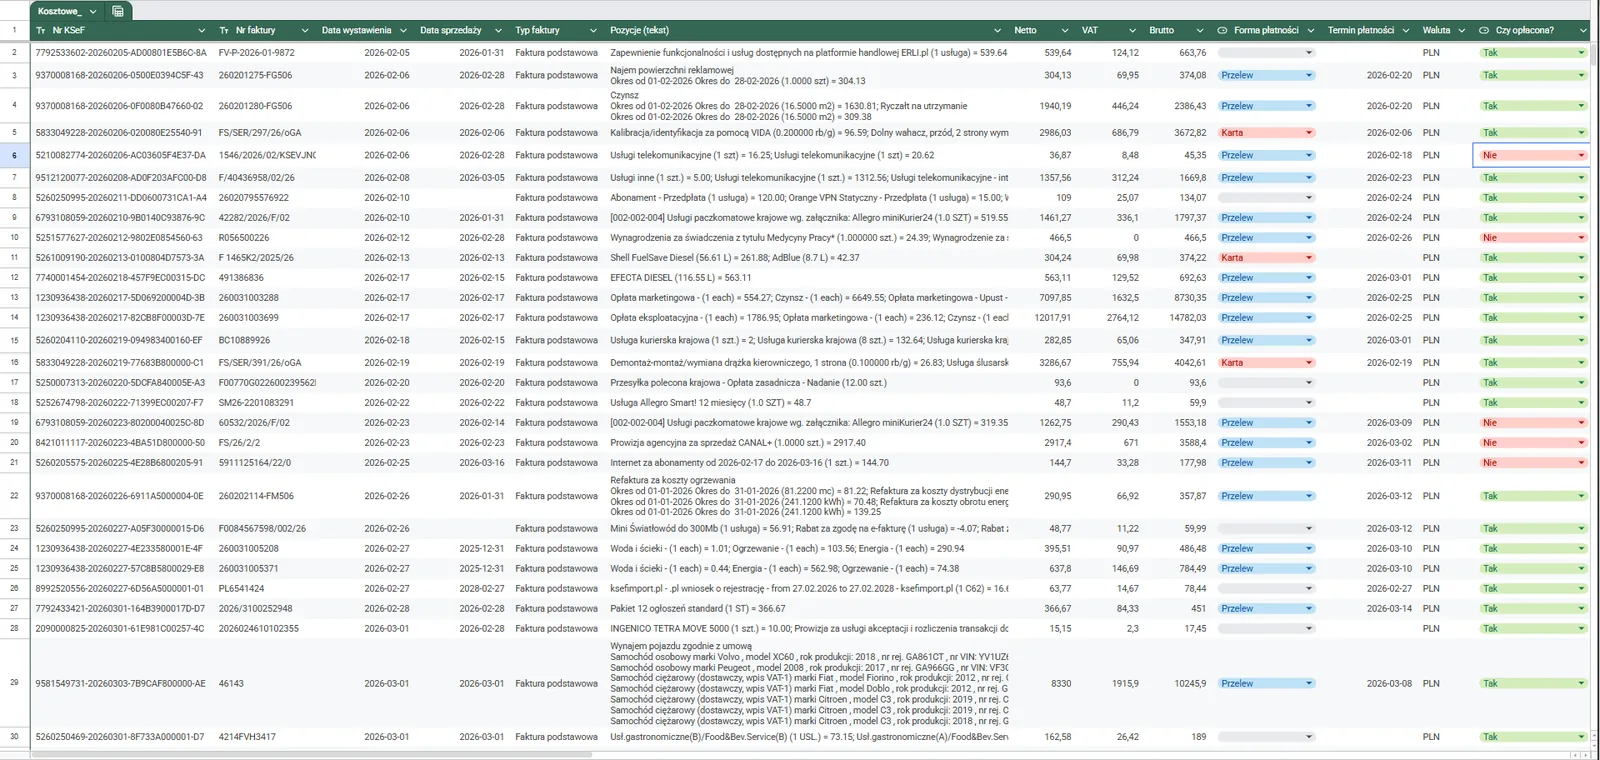Open the Pozycje (tekst) column menu arrow
The height and width of the screenshot is (760, 1600).
997,30
